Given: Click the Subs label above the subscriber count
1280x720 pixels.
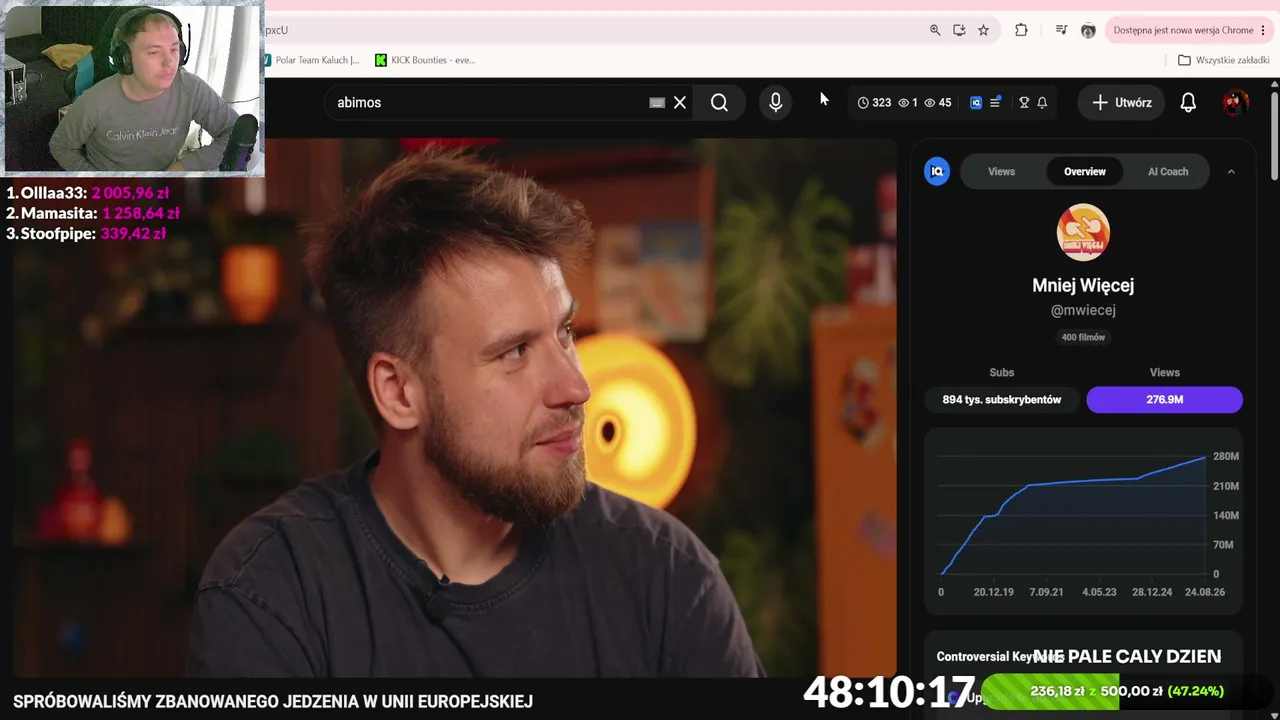Looking at the screenshot, I should point(1002,372).
